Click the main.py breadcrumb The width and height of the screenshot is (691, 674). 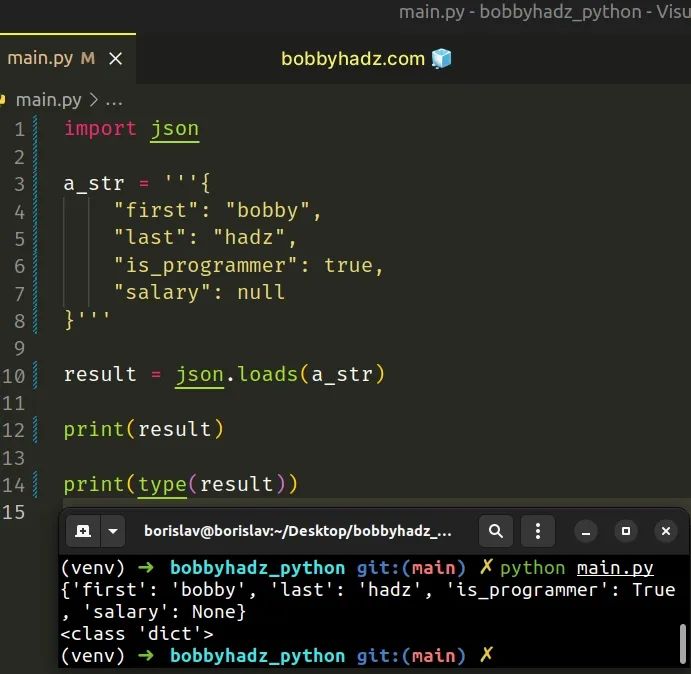pos(48,100)
